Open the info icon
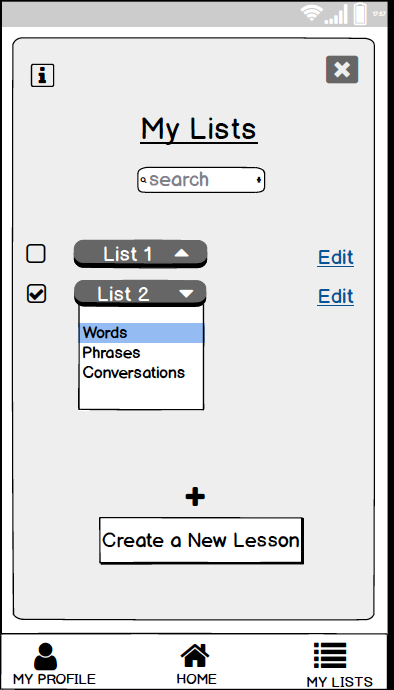The width and height of the screenshot is (394, 690). click(42, 76)
